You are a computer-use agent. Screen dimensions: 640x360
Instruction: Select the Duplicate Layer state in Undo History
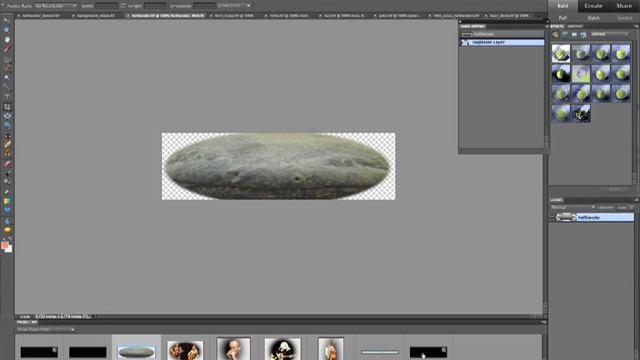pos(503,42)
